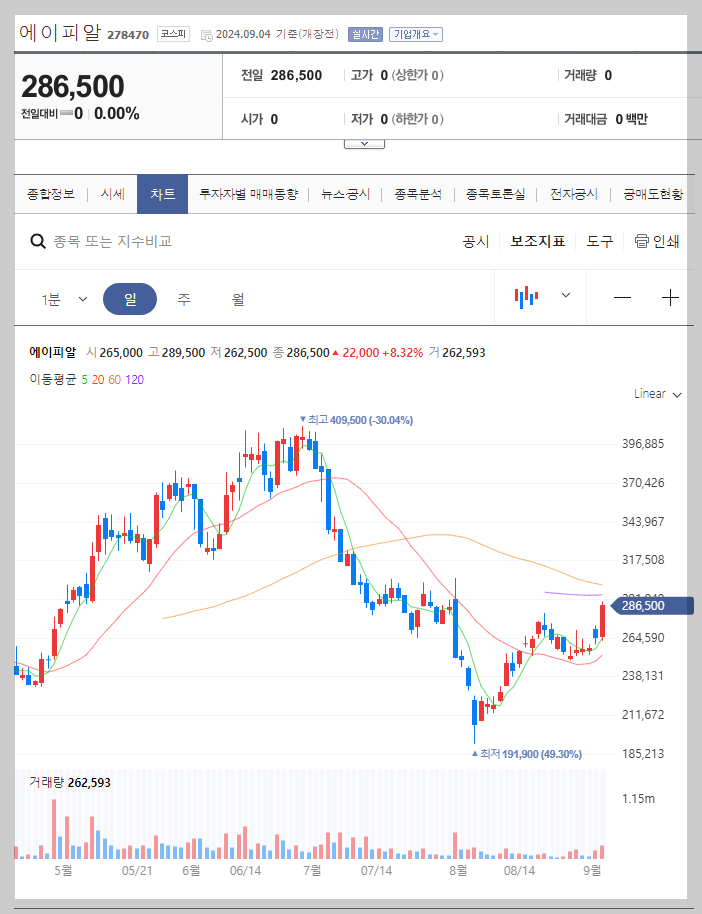
Task: Open the 기업개요 dropdown
Action: click(x=415, y=33)
